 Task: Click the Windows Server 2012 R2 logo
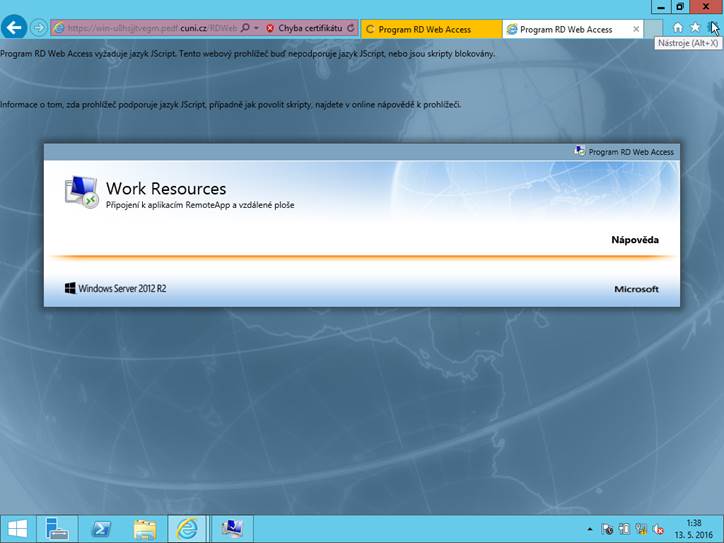[115, 289]
